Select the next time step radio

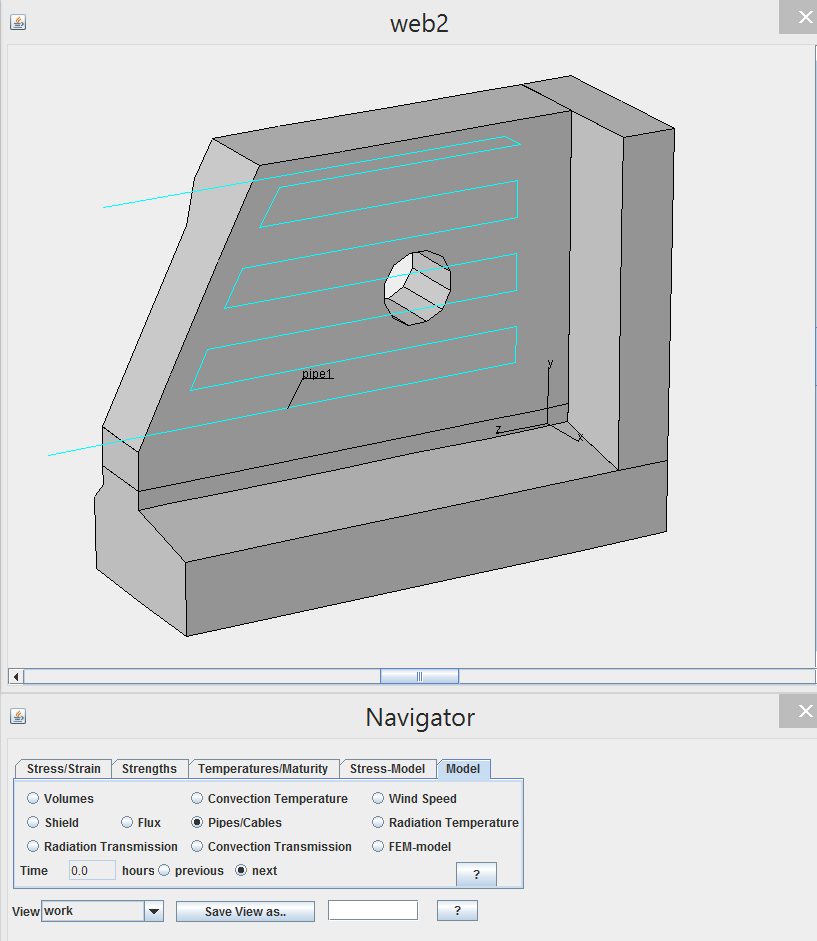point(241,870)
